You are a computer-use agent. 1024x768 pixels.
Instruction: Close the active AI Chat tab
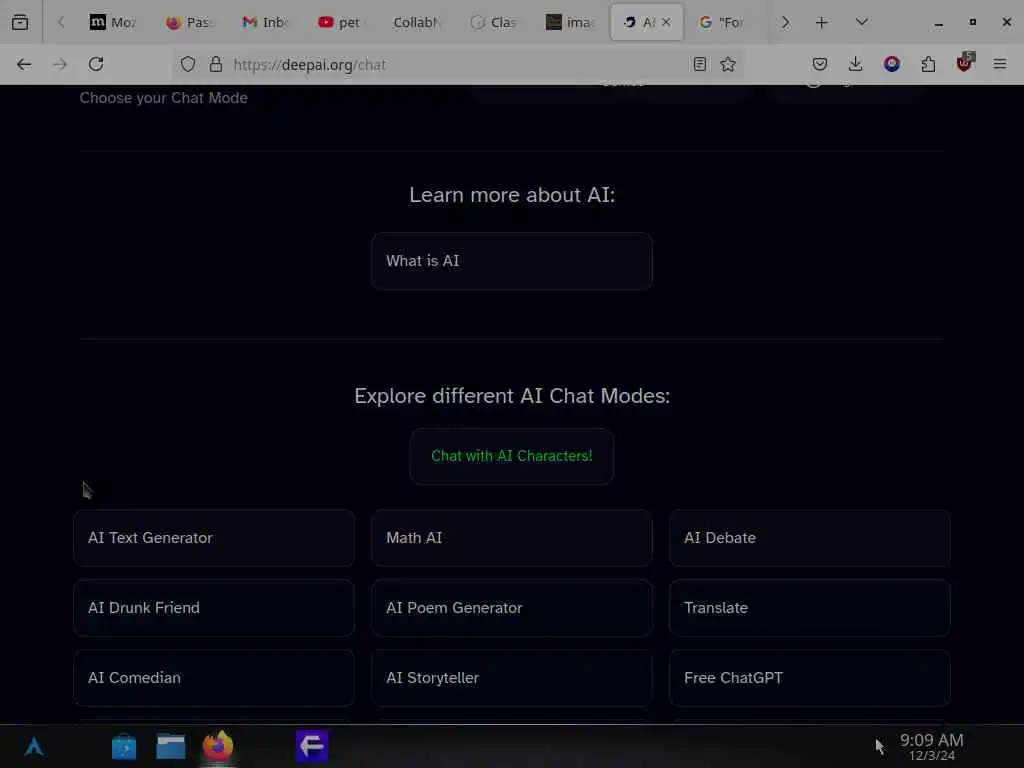(x=666, y=22)
